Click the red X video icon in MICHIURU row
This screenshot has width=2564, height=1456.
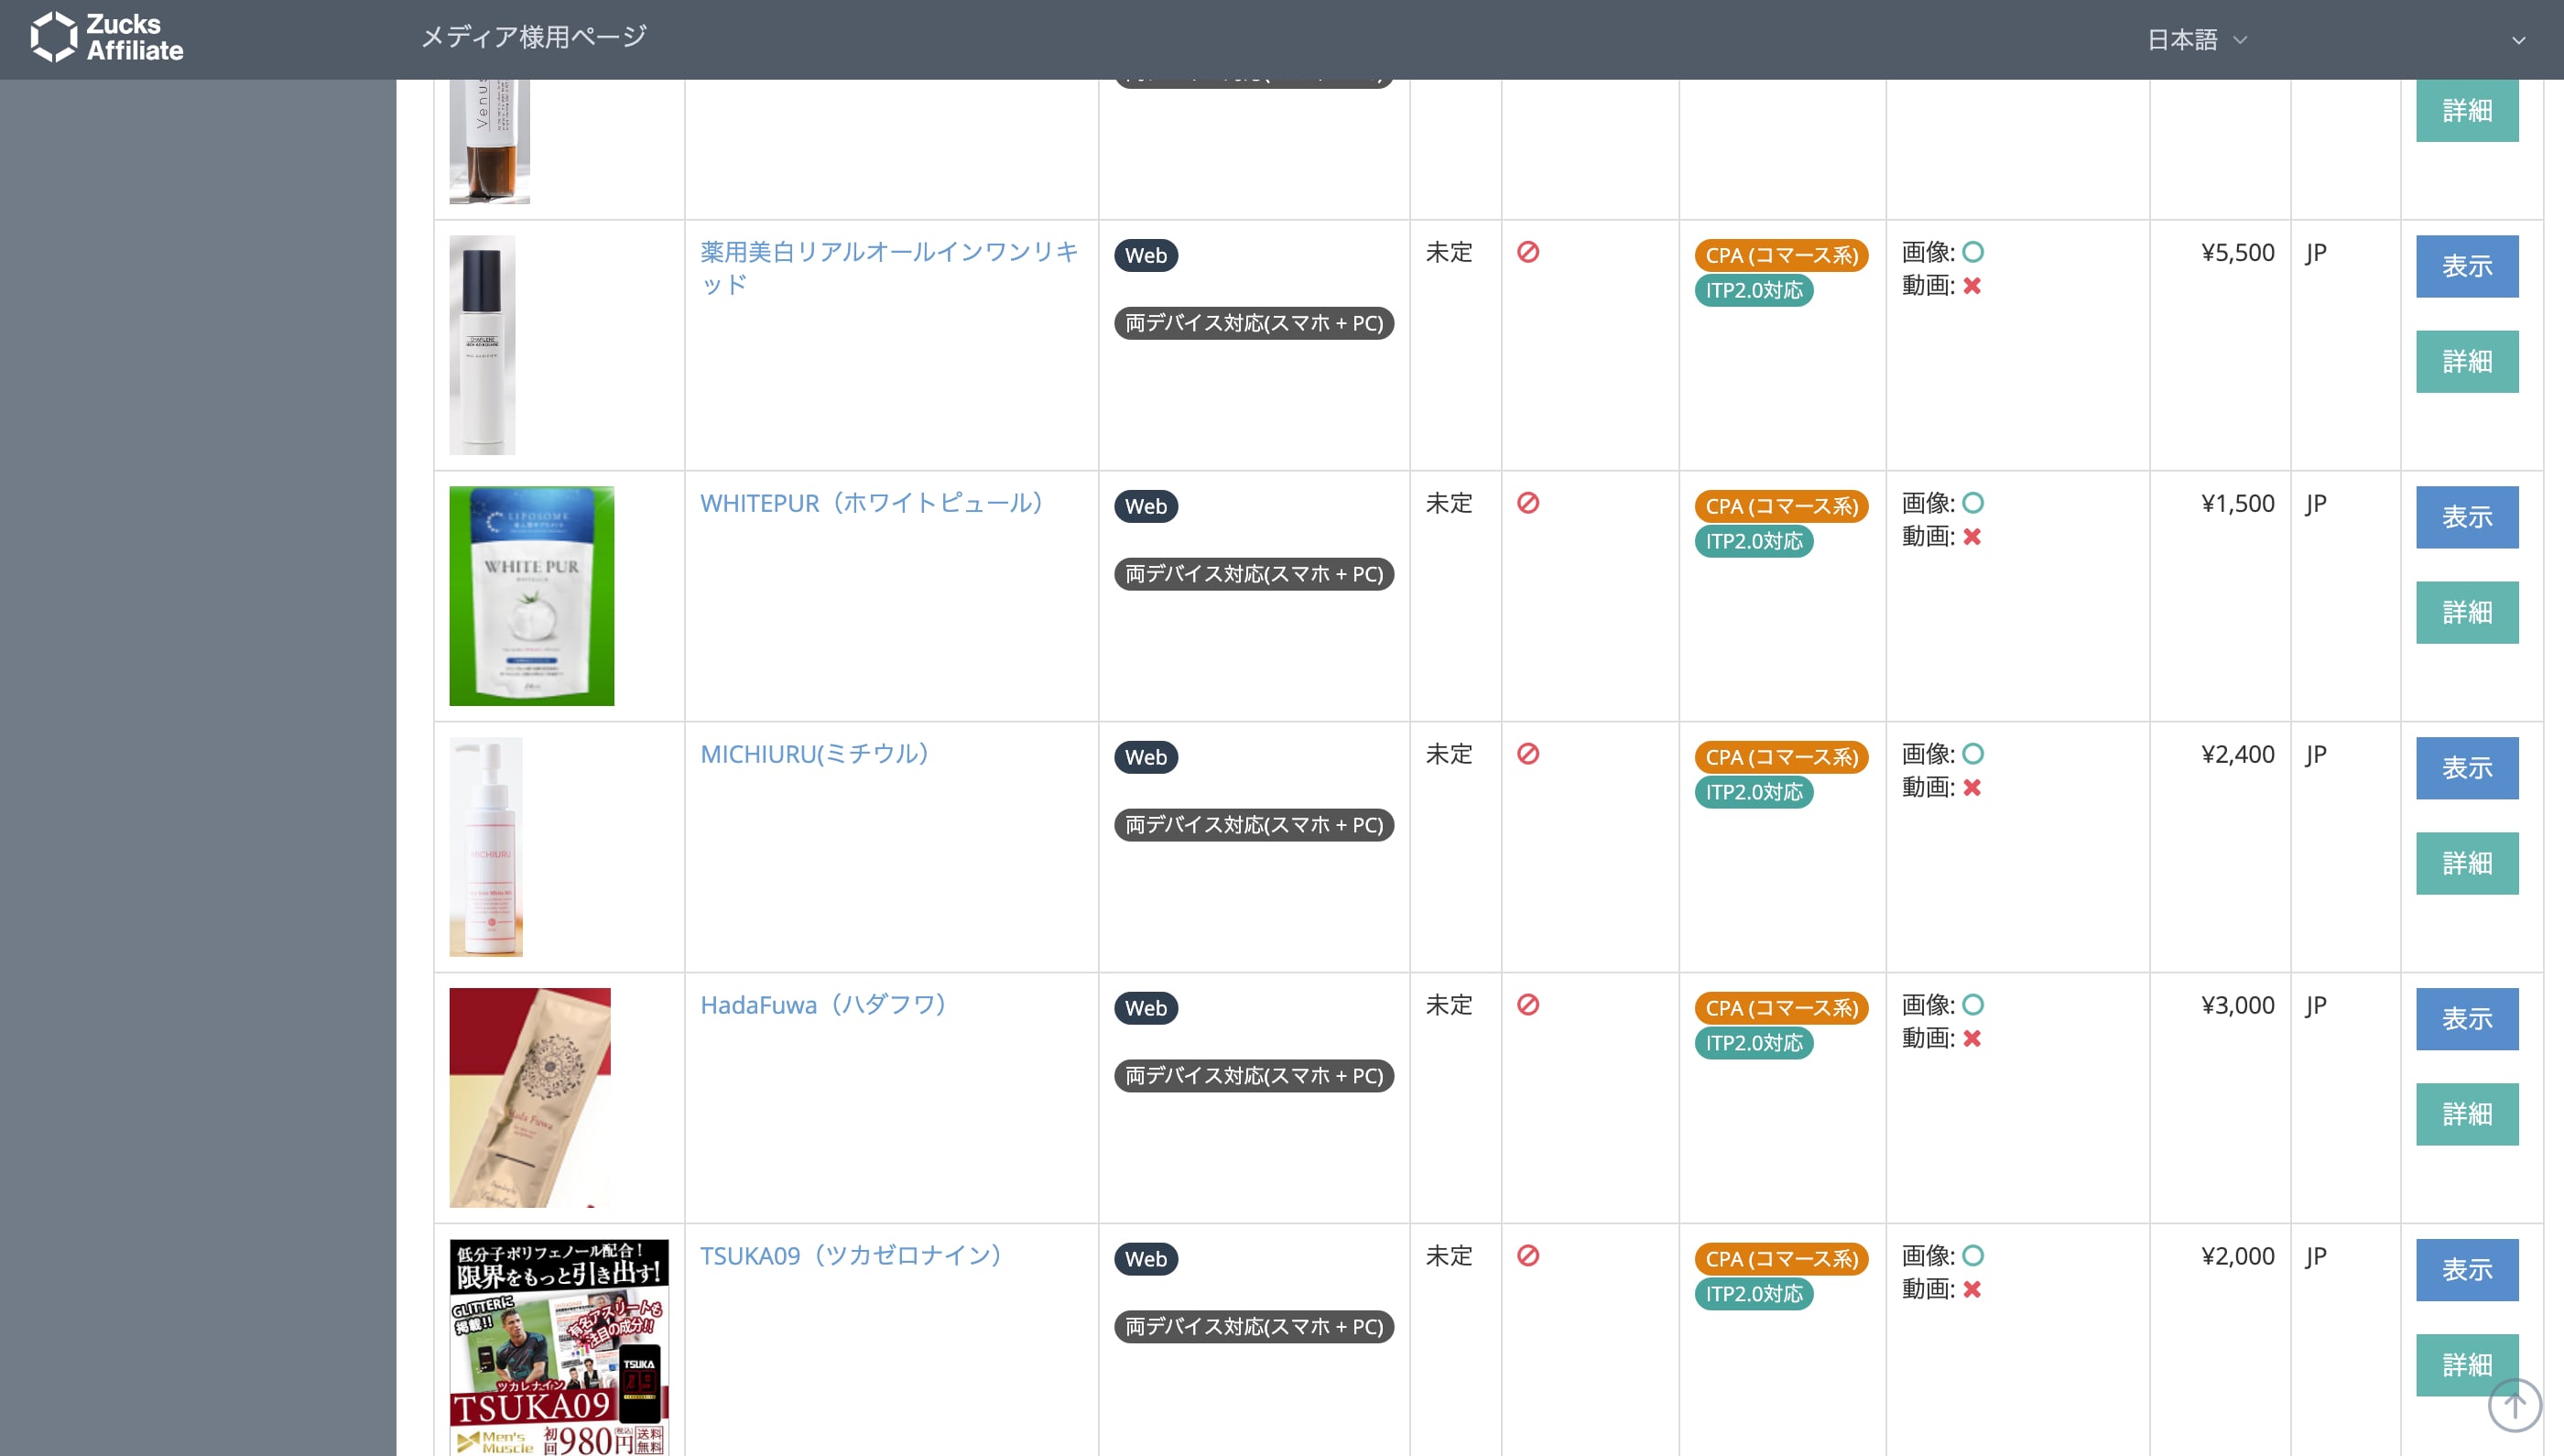point(1972,789)
